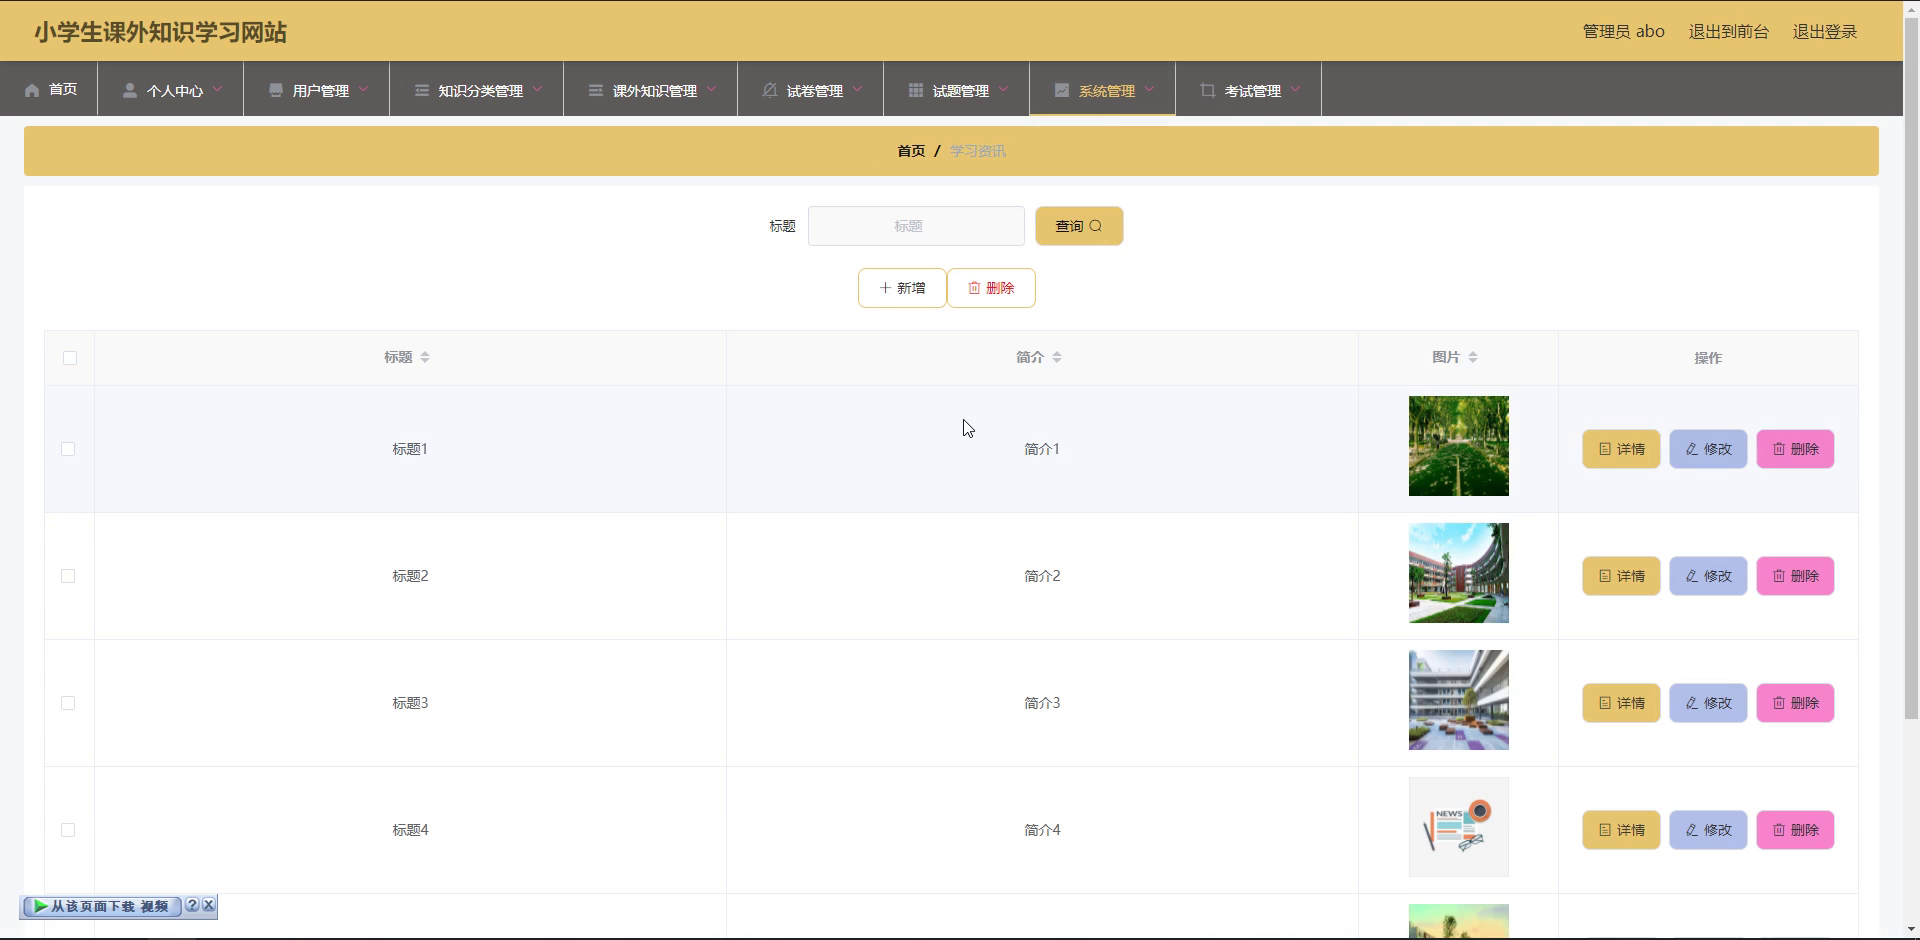The width and height of the screenshot is (1920, 940).
Task: Click the 修改 button in the 标题3 row
Action: point(1708,703)
